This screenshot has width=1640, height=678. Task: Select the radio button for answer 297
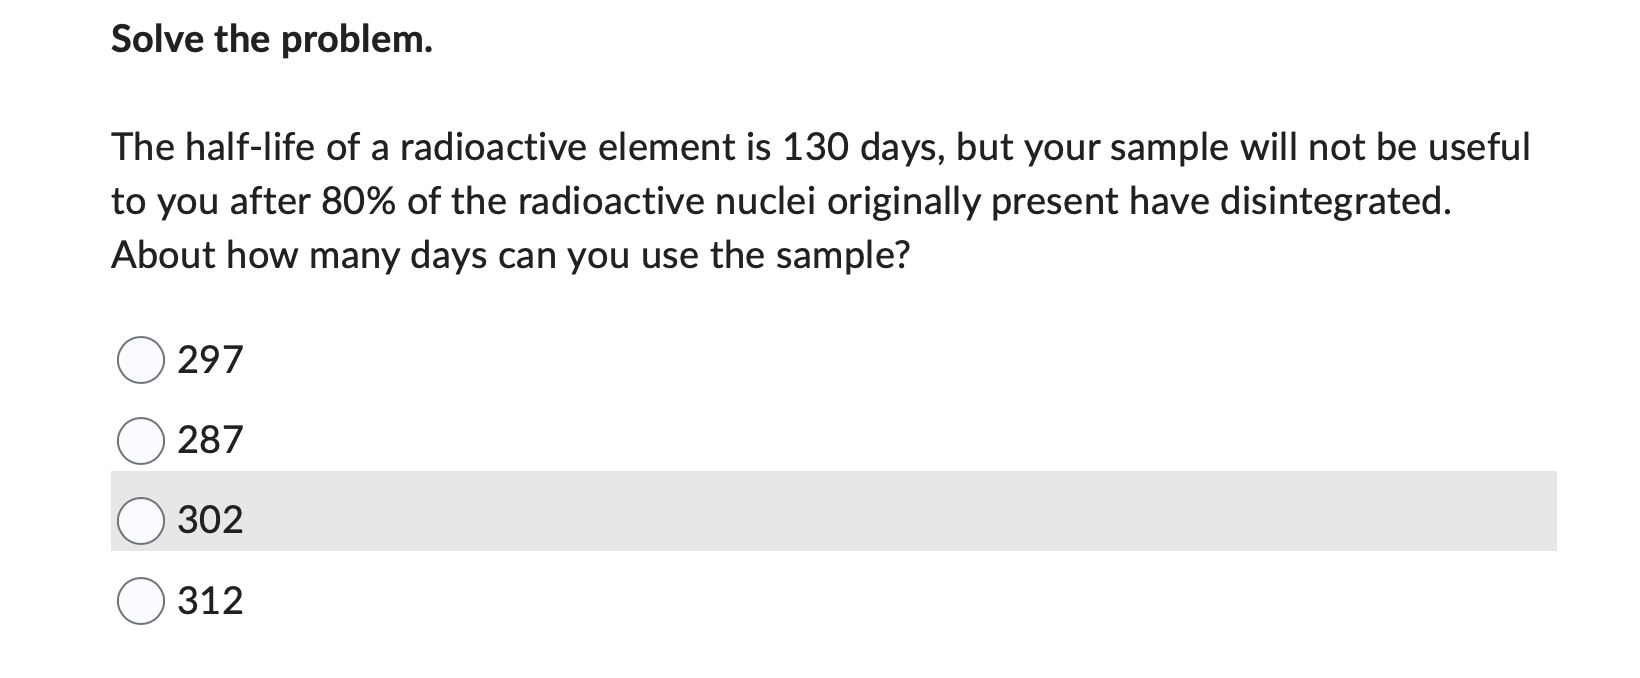click(141, 360)
